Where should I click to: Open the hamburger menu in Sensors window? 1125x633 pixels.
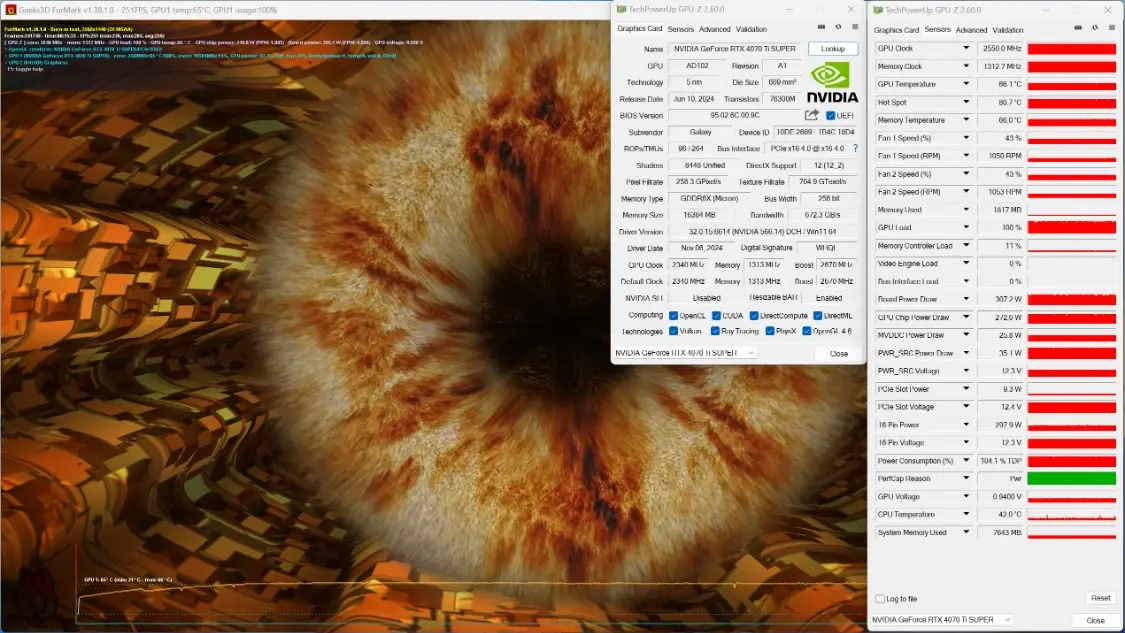(1111, 28)
